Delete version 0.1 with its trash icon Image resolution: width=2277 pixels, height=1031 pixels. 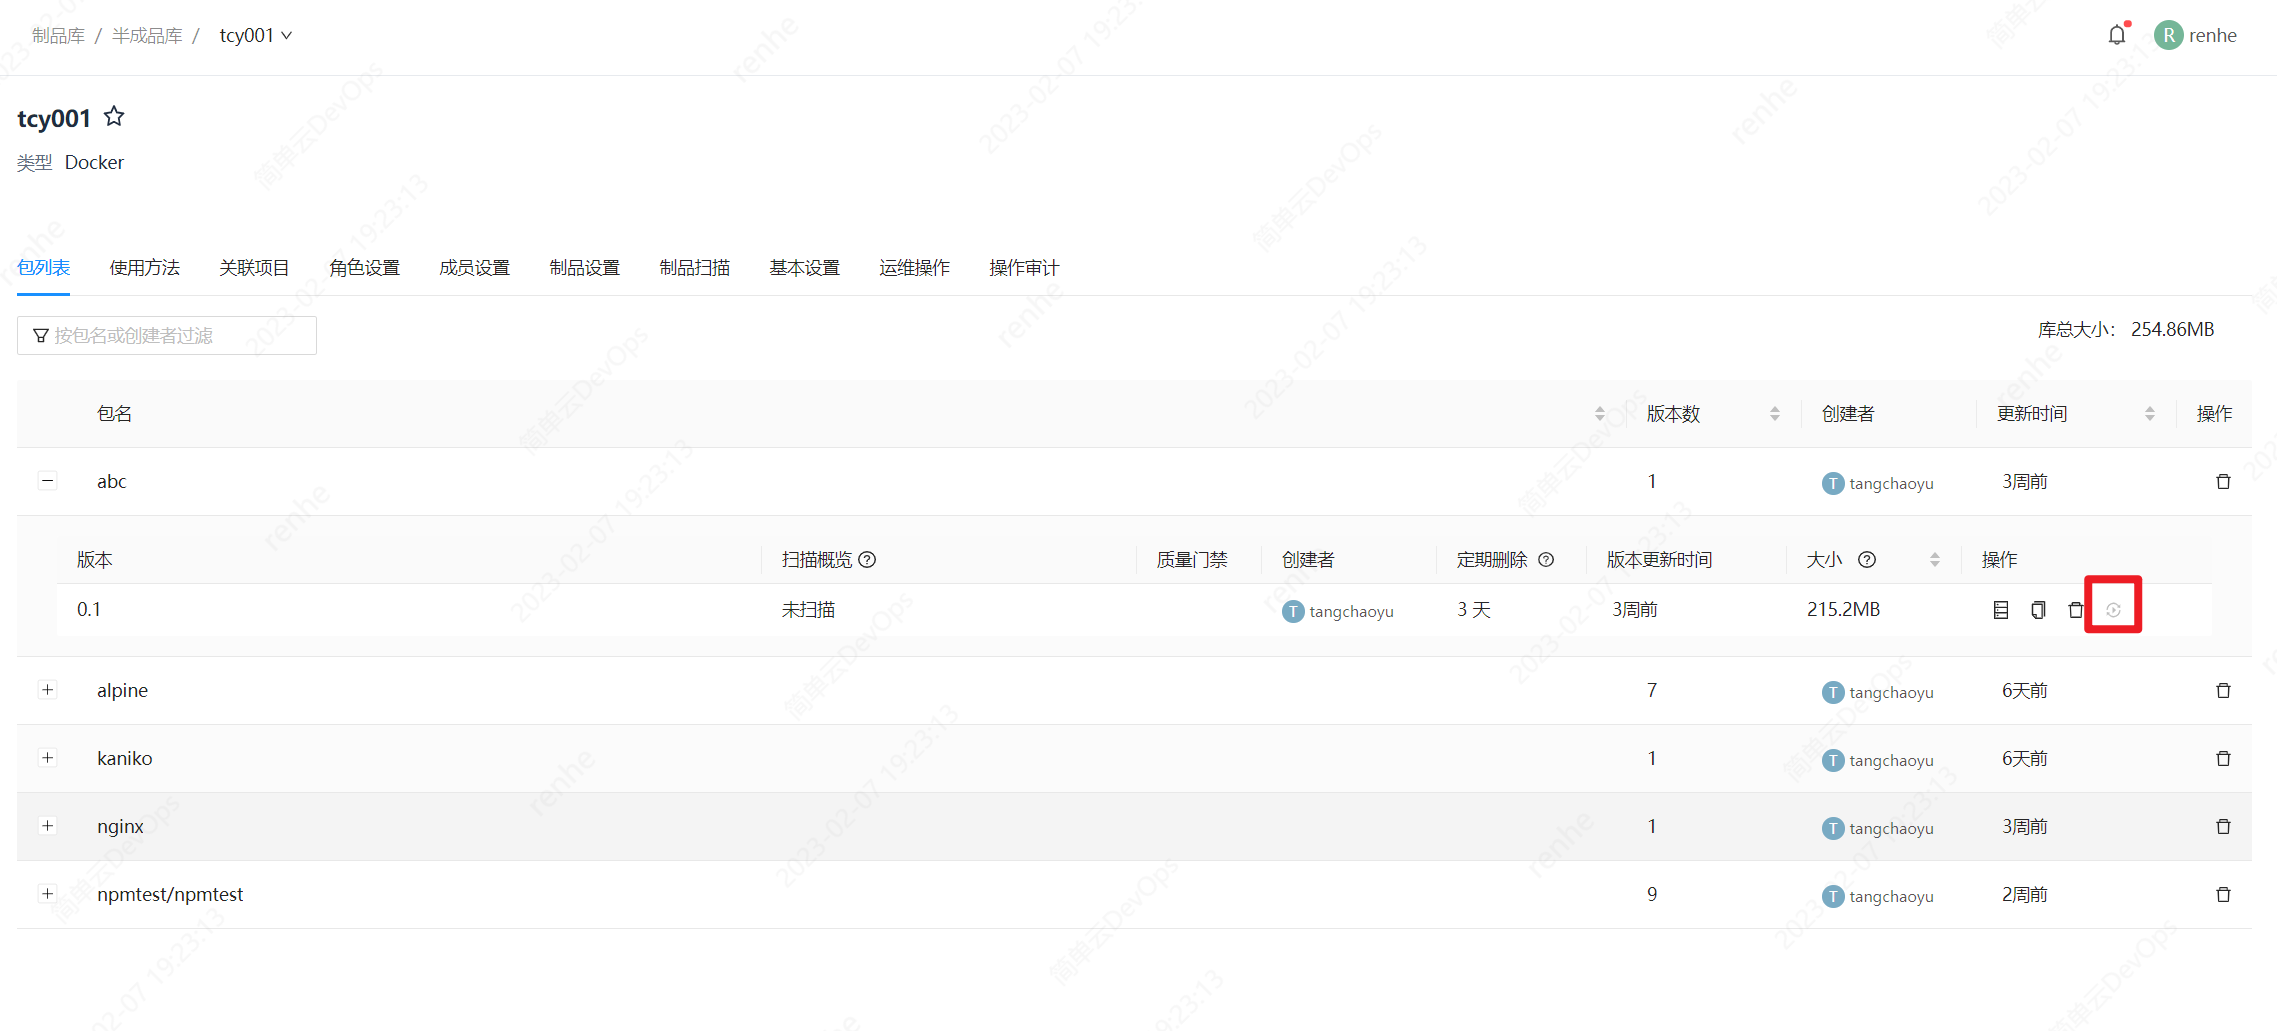pyautogui.click(x=2075, y=610)
